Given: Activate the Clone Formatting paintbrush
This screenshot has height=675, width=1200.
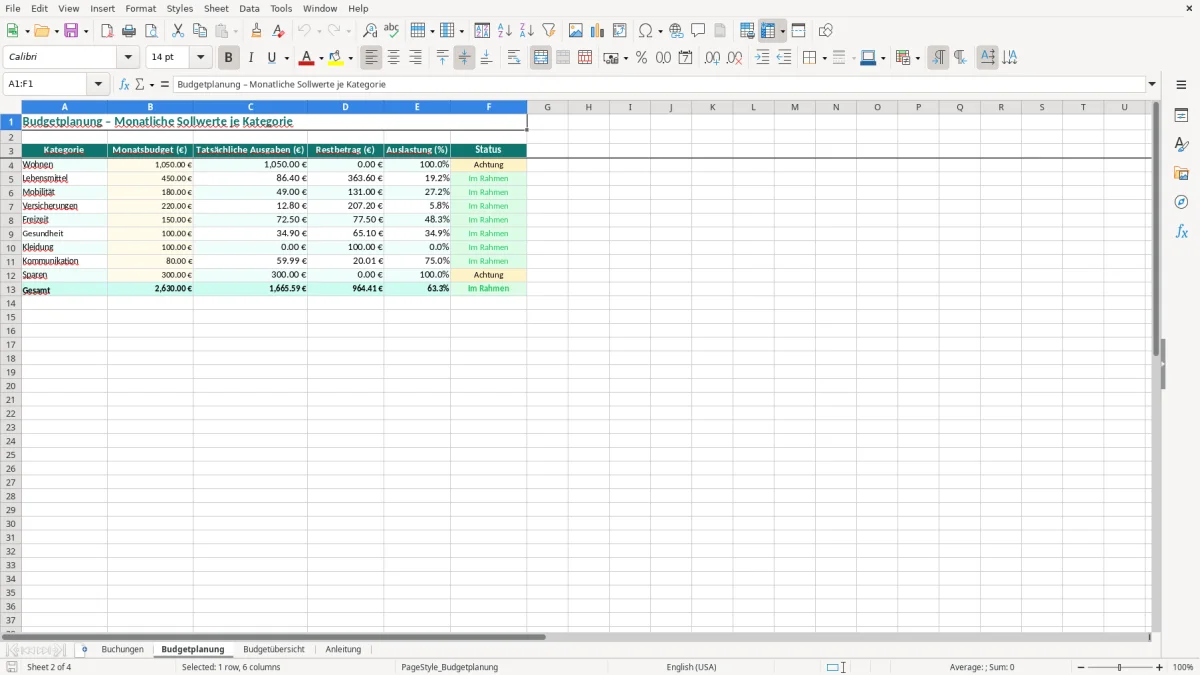Looking at the screenshot, I should tap(257, 31).
